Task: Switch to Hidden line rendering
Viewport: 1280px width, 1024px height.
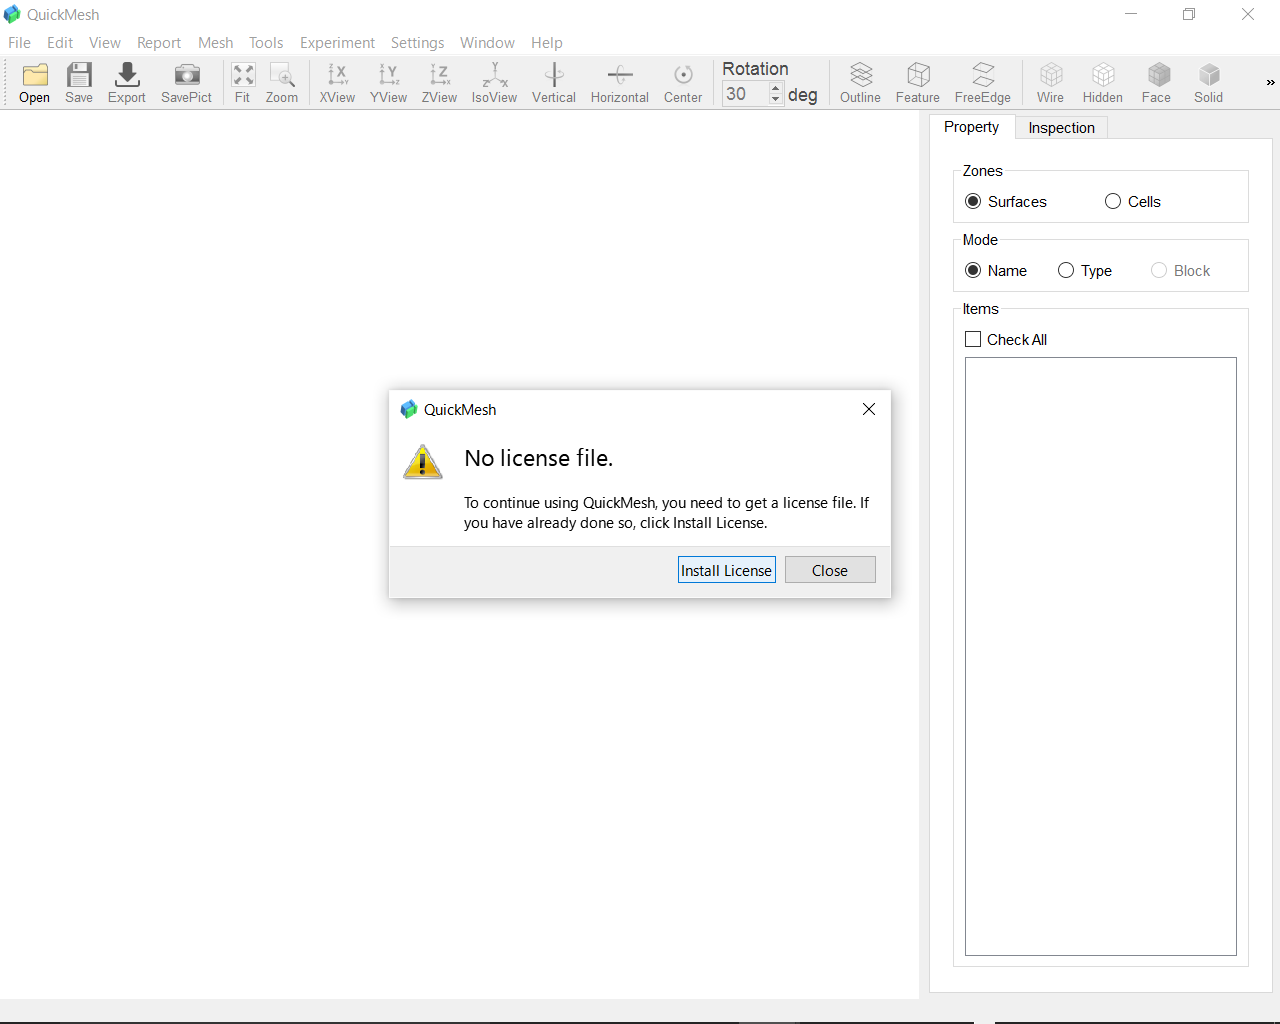Action: (1103, 83)
